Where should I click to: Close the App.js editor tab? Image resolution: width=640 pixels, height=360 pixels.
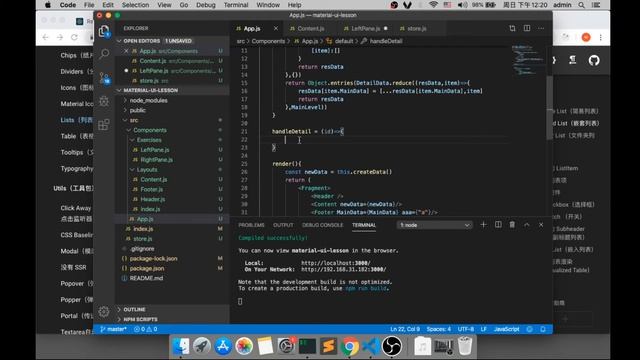(x=276, y=28)
